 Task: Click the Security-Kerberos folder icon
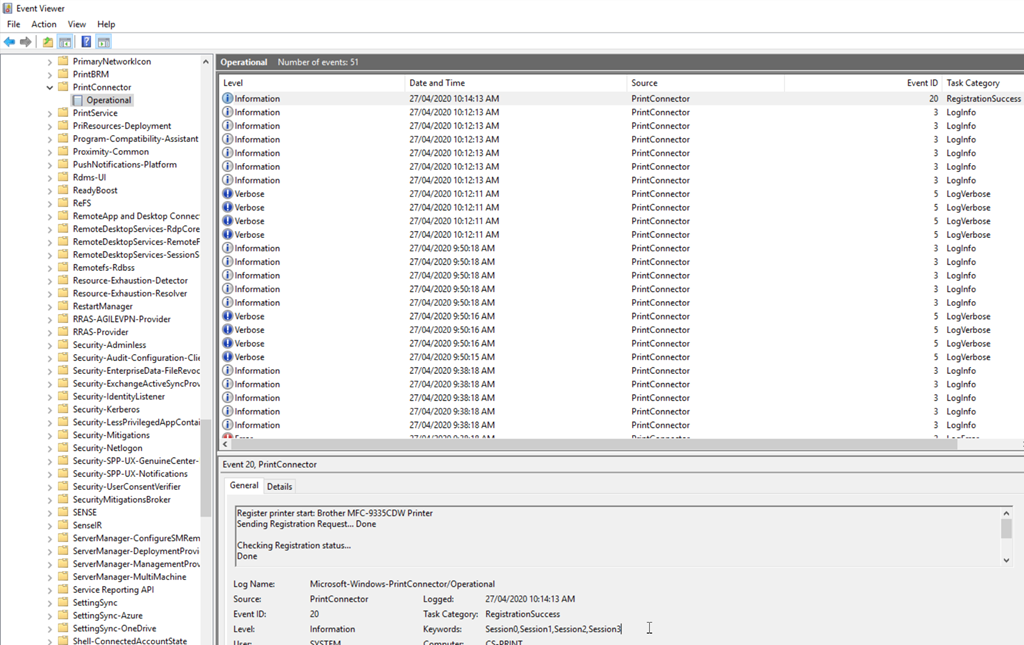(x=63, y=409)
